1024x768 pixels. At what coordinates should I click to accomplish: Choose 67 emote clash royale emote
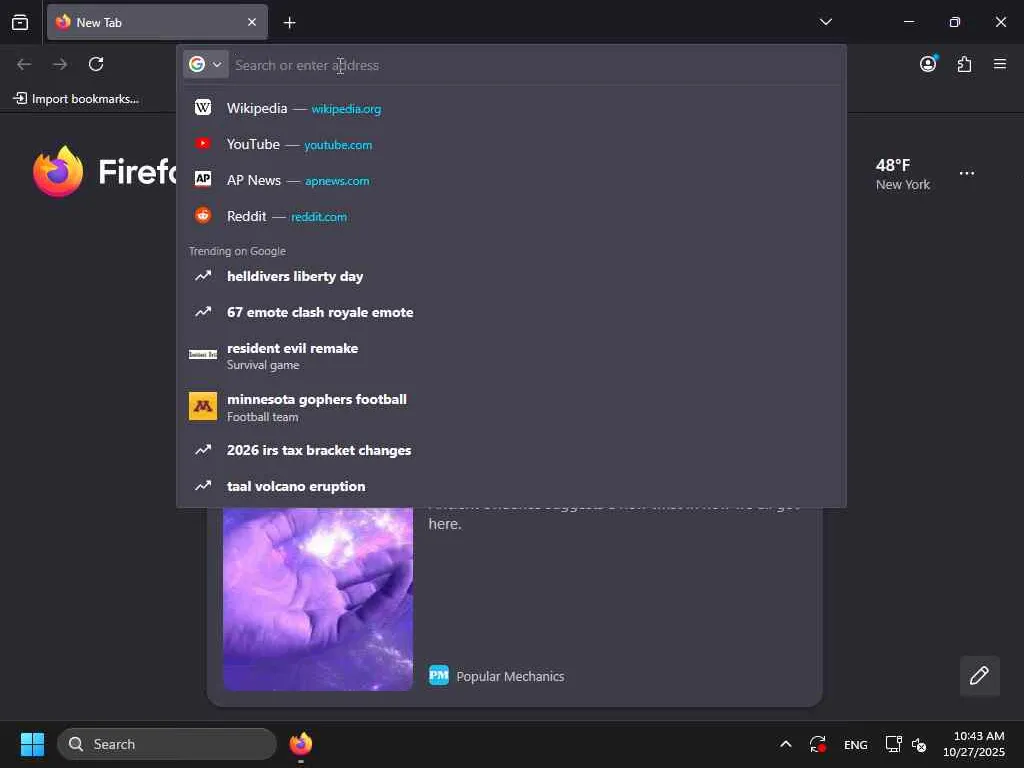(x=511, y=312)
